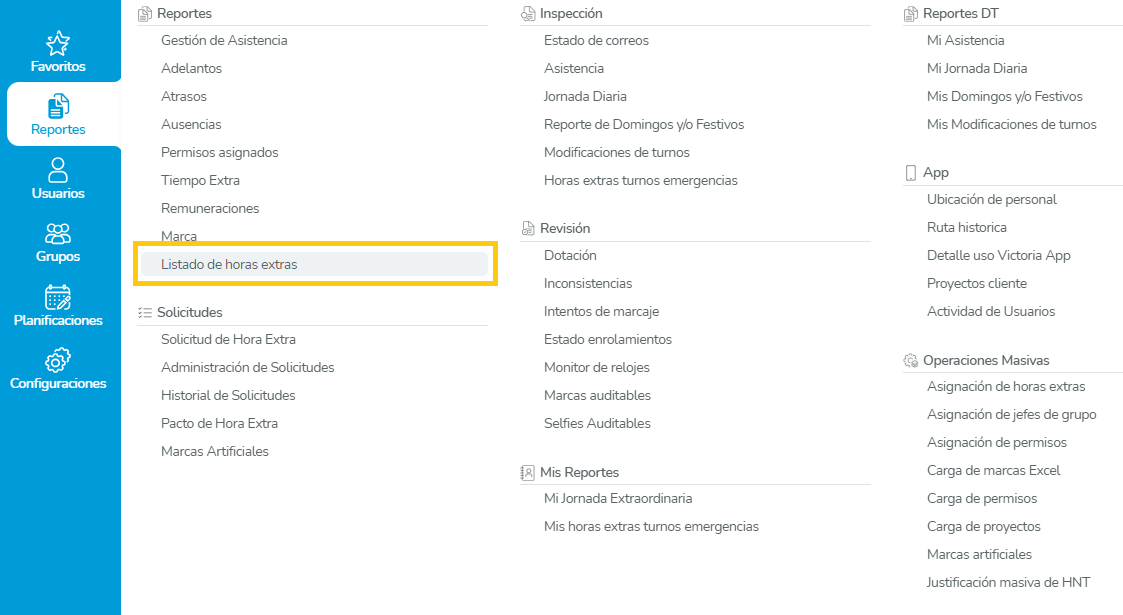This screenshot has height=615, width=1123.
Task: Open the Configuraciones gear icon
Action: coord(58,361)
